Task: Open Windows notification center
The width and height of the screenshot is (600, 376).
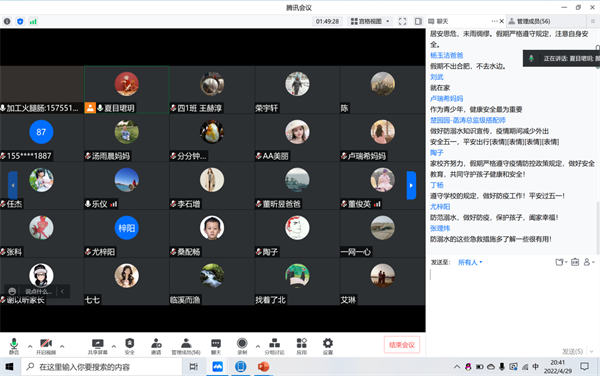Action: tap(584, 366)
